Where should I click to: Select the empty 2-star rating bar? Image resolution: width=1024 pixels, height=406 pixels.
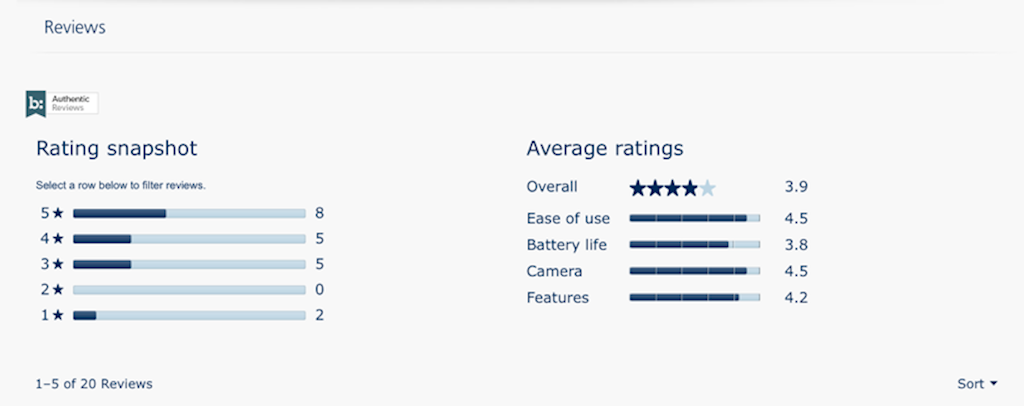tap(189, 290)
